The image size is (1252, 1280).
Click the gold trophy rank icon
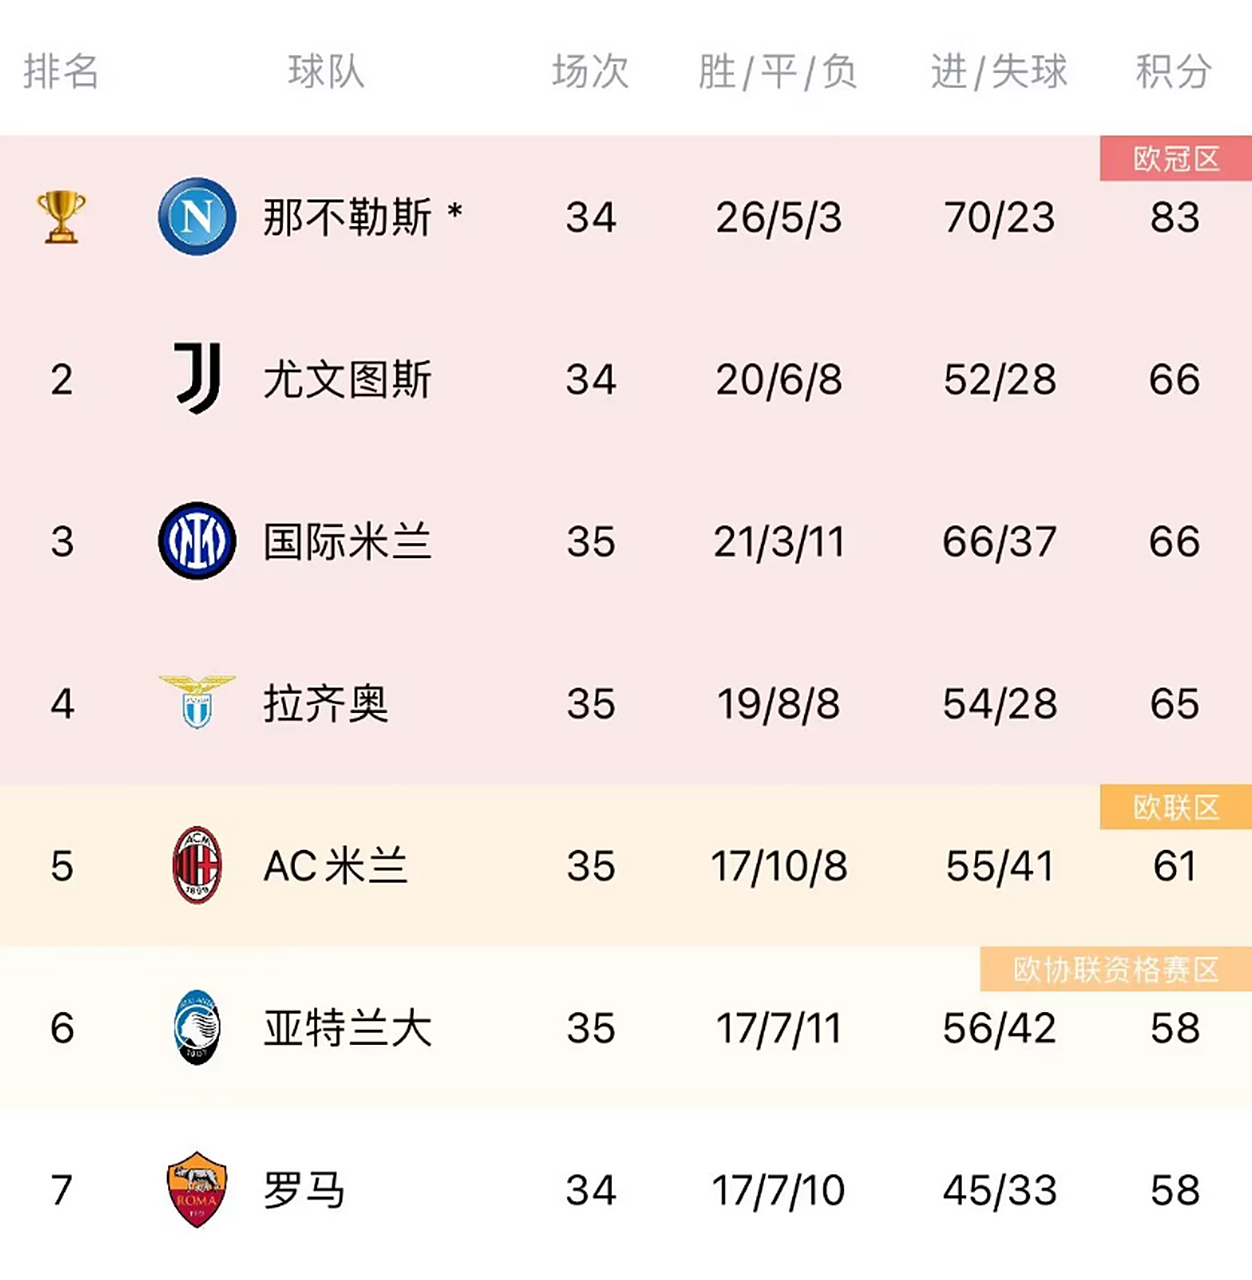[61, 217]
